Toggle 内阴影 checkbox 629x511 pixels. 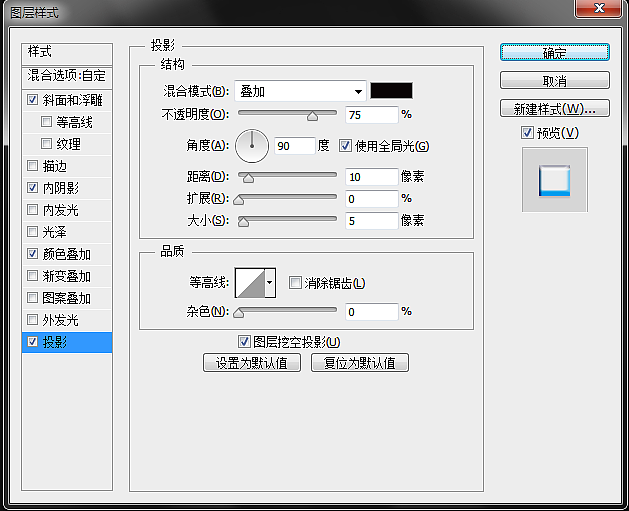click(x=32, y=187)
